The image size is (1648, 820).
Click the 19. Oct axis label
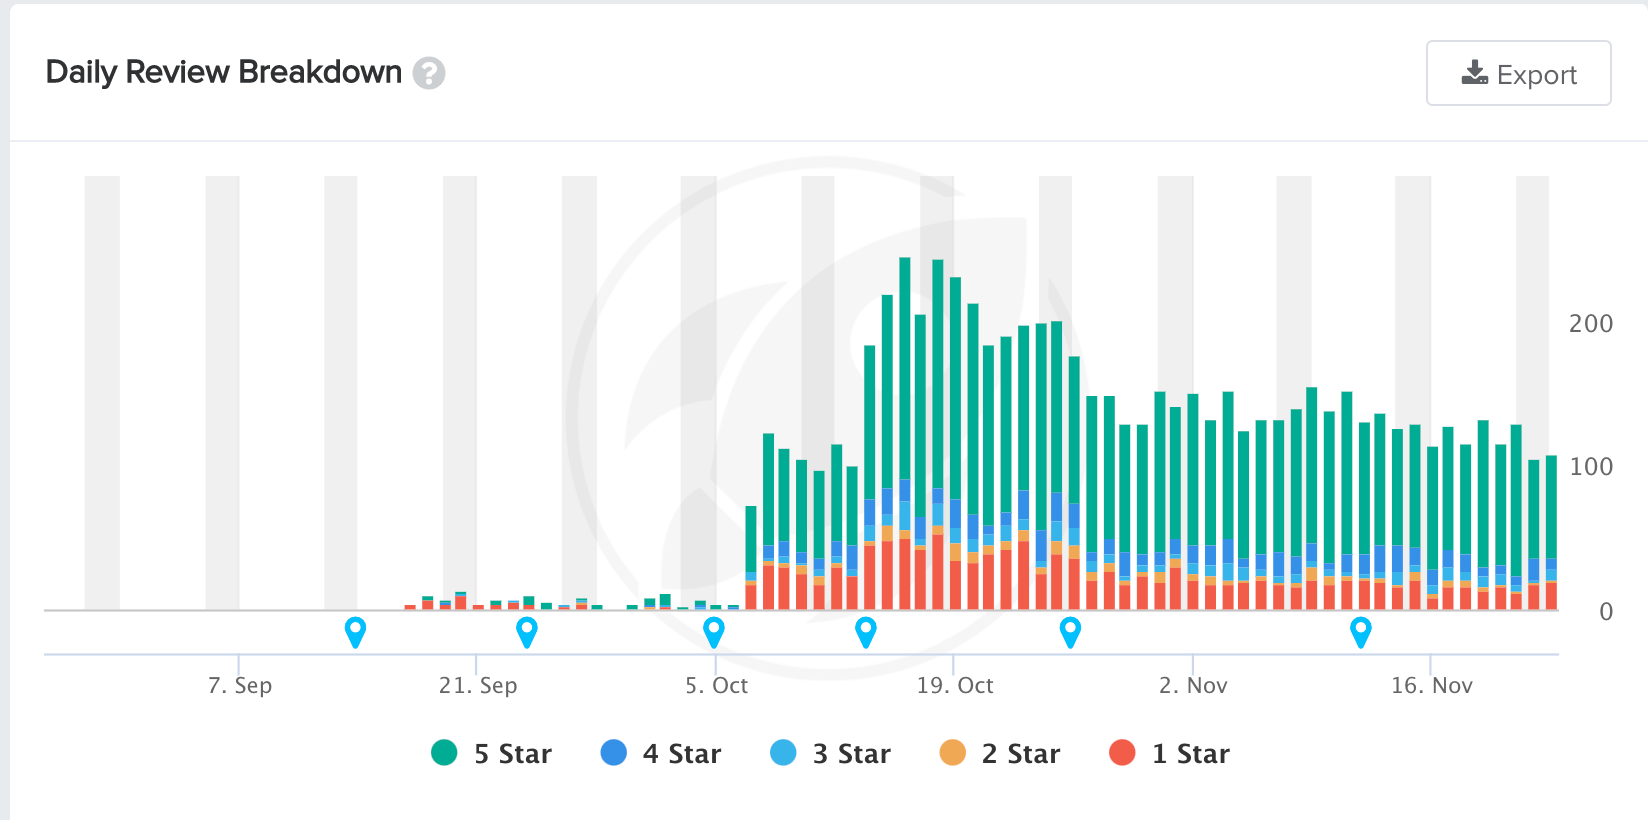coord(955,685)
